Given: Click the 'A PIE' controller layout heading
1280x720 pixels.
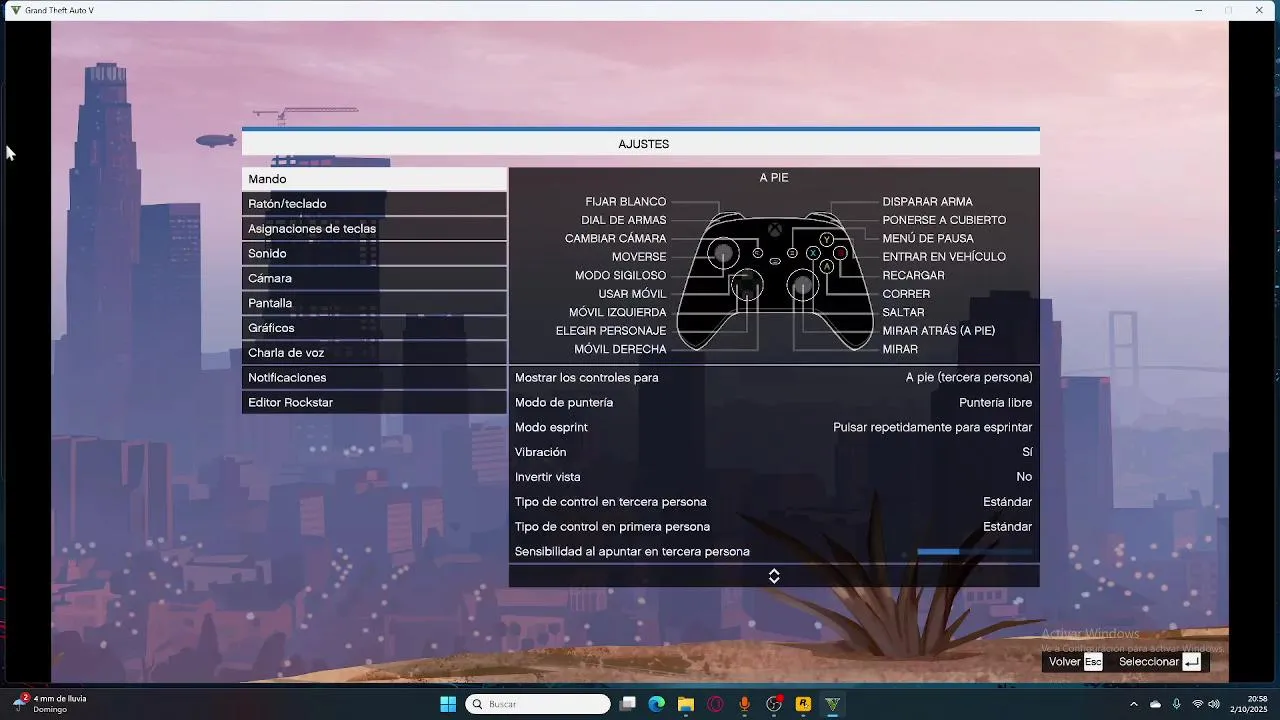Looking at the screenshot, I should point(774,178).
